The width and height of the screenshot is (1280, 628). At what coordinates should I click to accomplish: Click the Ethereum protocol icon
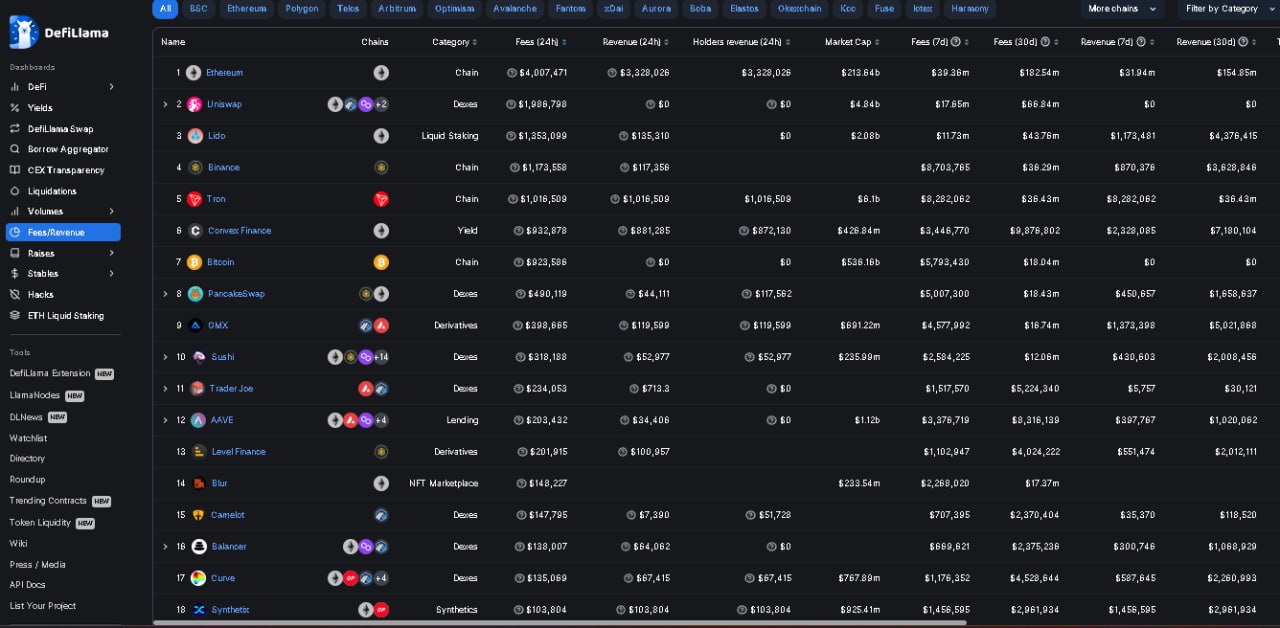(194, 73)
